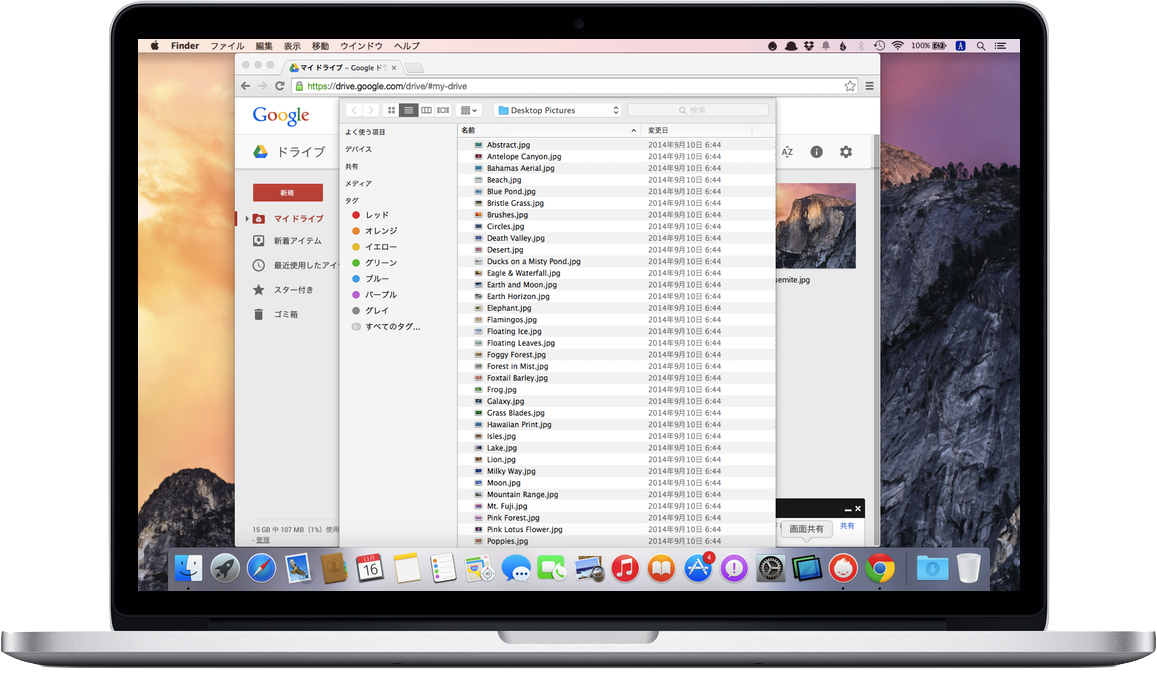Switch file dialog to list view
This screenshot has height=677, width=1157.
point(408,110)
